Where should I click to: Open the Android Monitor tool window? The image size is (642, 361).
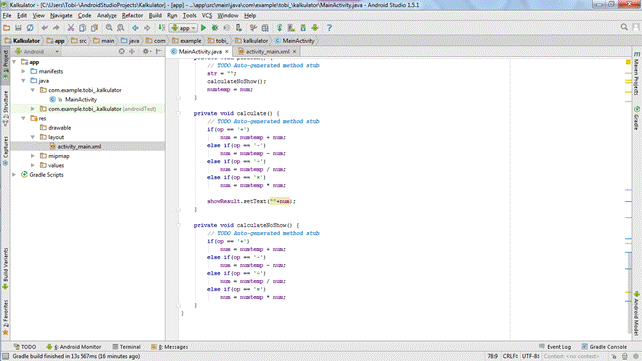[x=74, y=347]
